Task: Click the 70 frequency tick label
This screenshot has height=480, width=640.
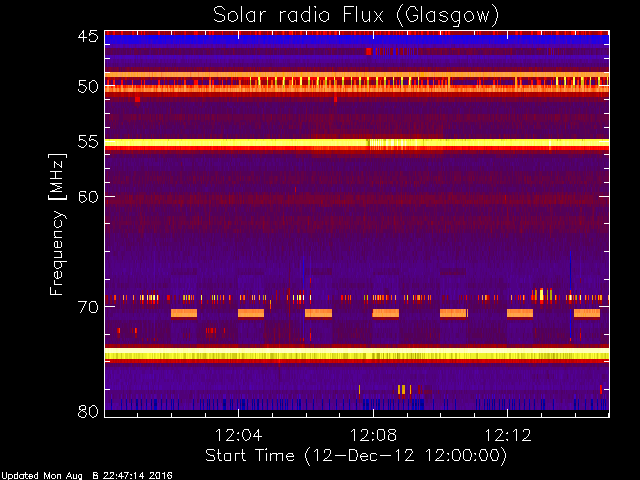Action: click(88, 307)
